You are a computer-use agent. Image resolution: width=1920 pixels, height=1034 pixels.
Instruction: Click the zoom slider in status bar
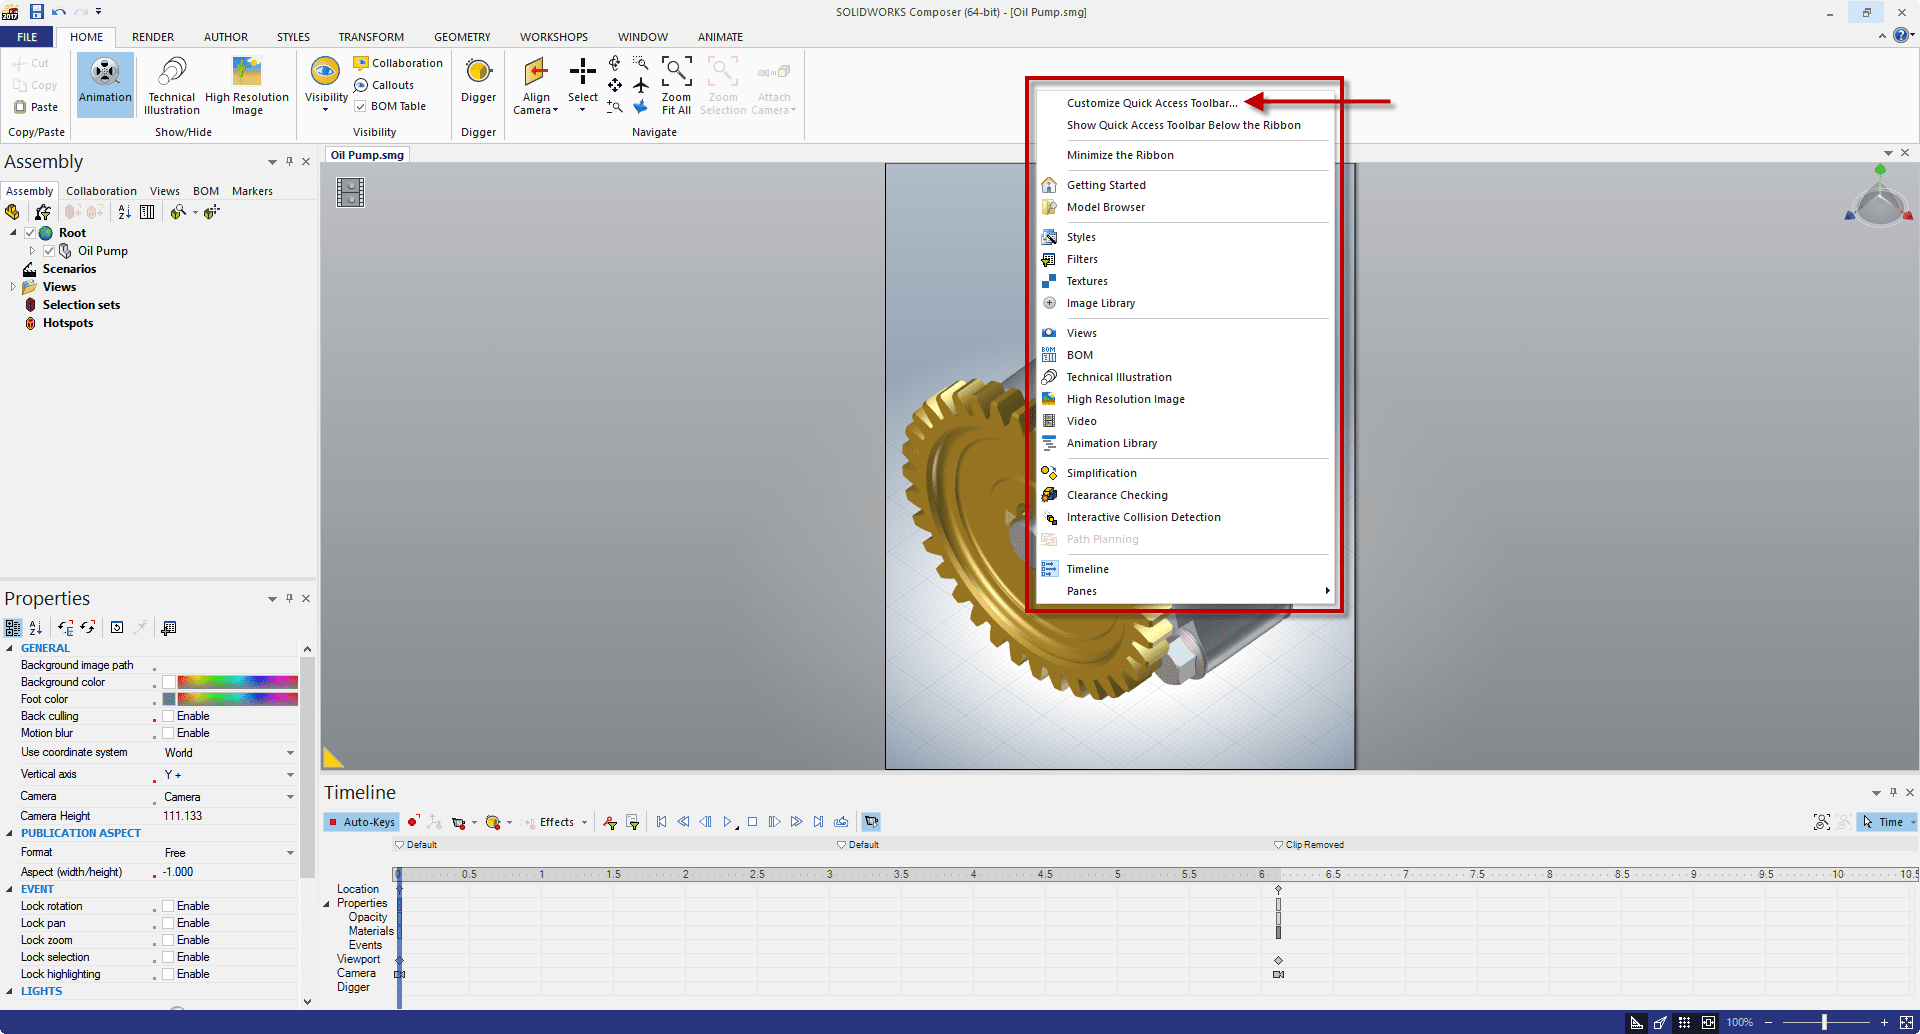[1824, 1022]
